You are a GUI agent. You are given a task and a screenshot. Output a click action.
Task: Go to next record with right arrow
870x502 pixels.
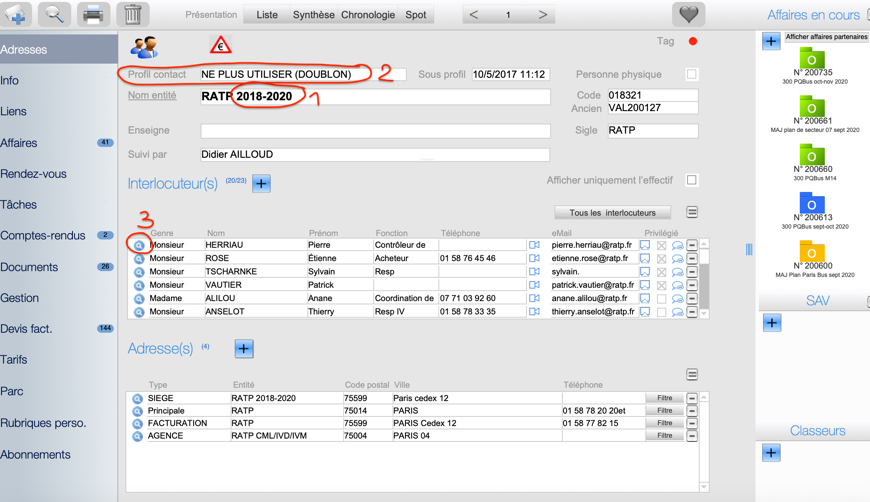(x=542, y=15)
